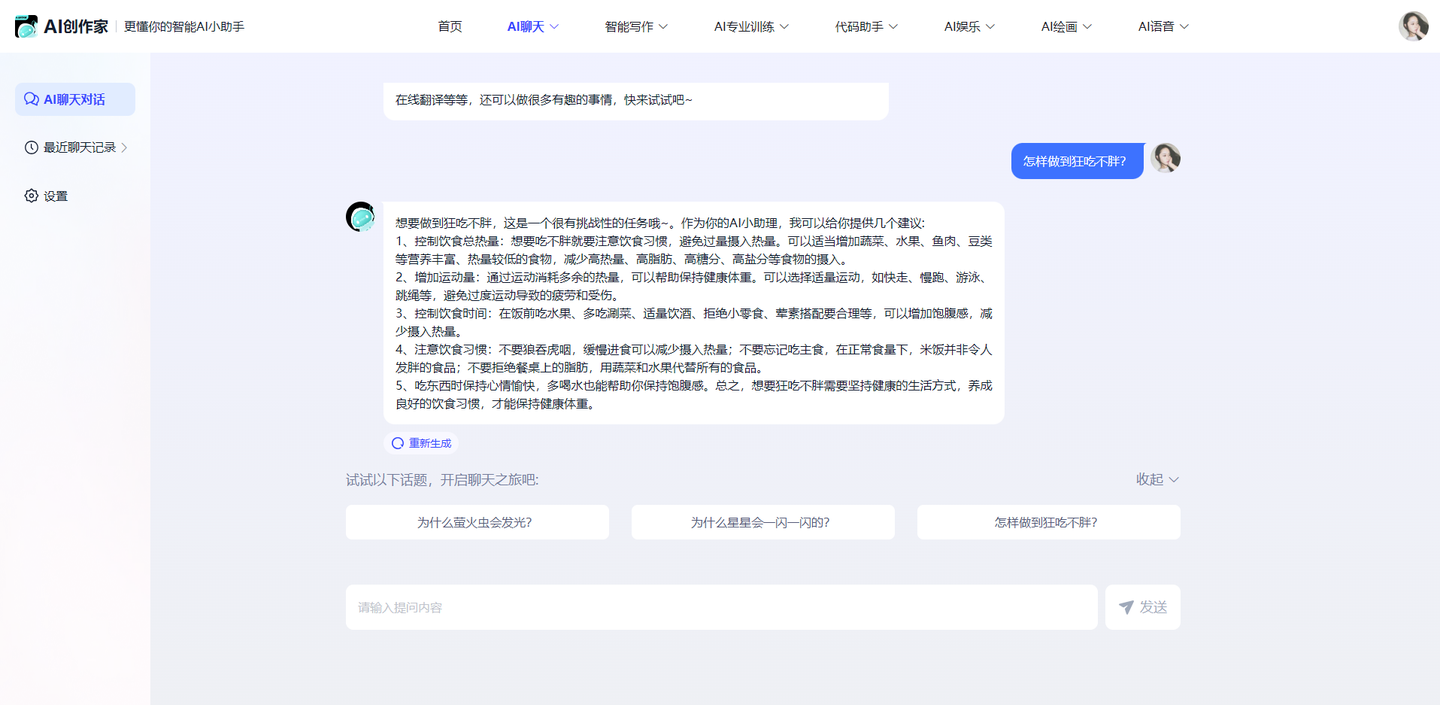Open the AI专业训练 menu

click(751, 27)
